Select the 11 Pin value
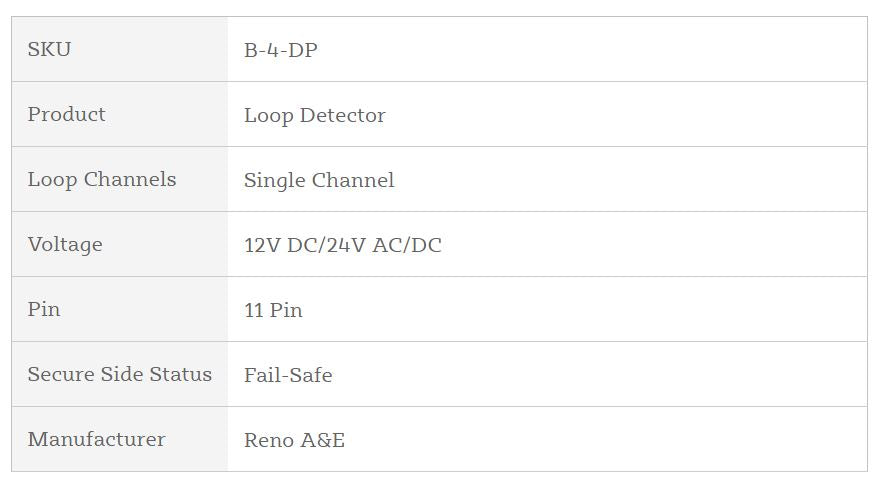This screenshot has height=491, width=886. pyautogui.click(x=273, y=310)
